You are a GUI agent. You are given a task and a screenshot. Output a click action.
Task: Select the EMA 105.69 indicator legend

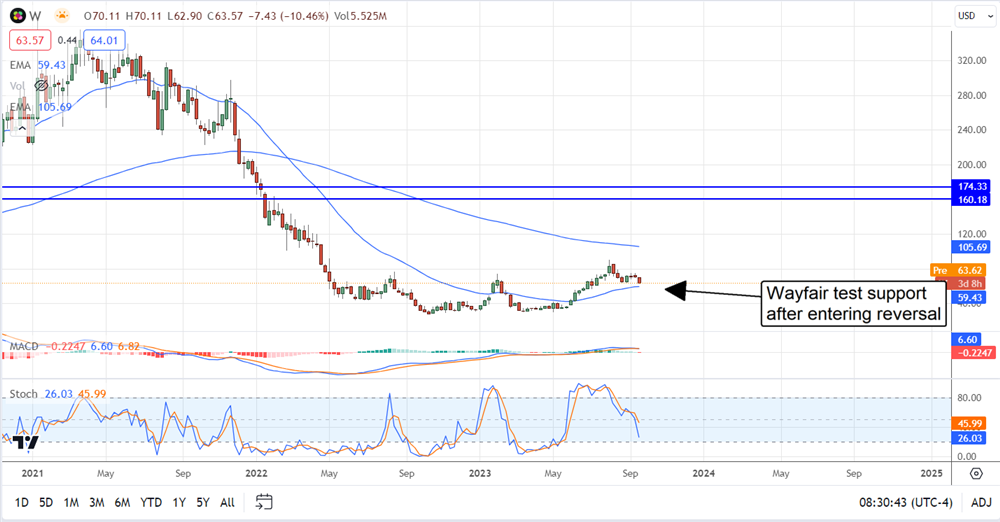pos(41,107)
